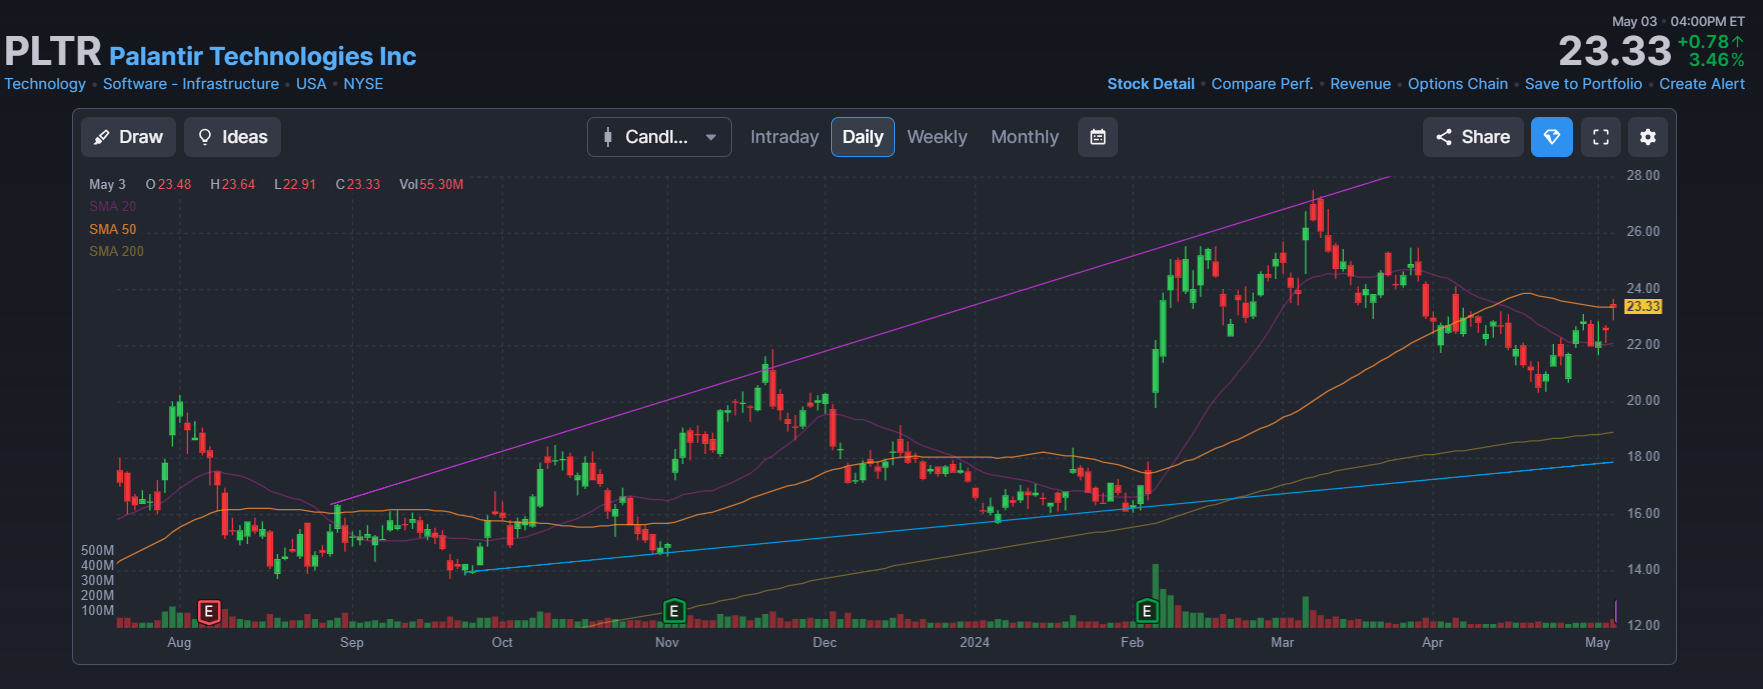Open the Options Chain link
The height and width of the screenshot is (689, 1763).
[1457, 84]
